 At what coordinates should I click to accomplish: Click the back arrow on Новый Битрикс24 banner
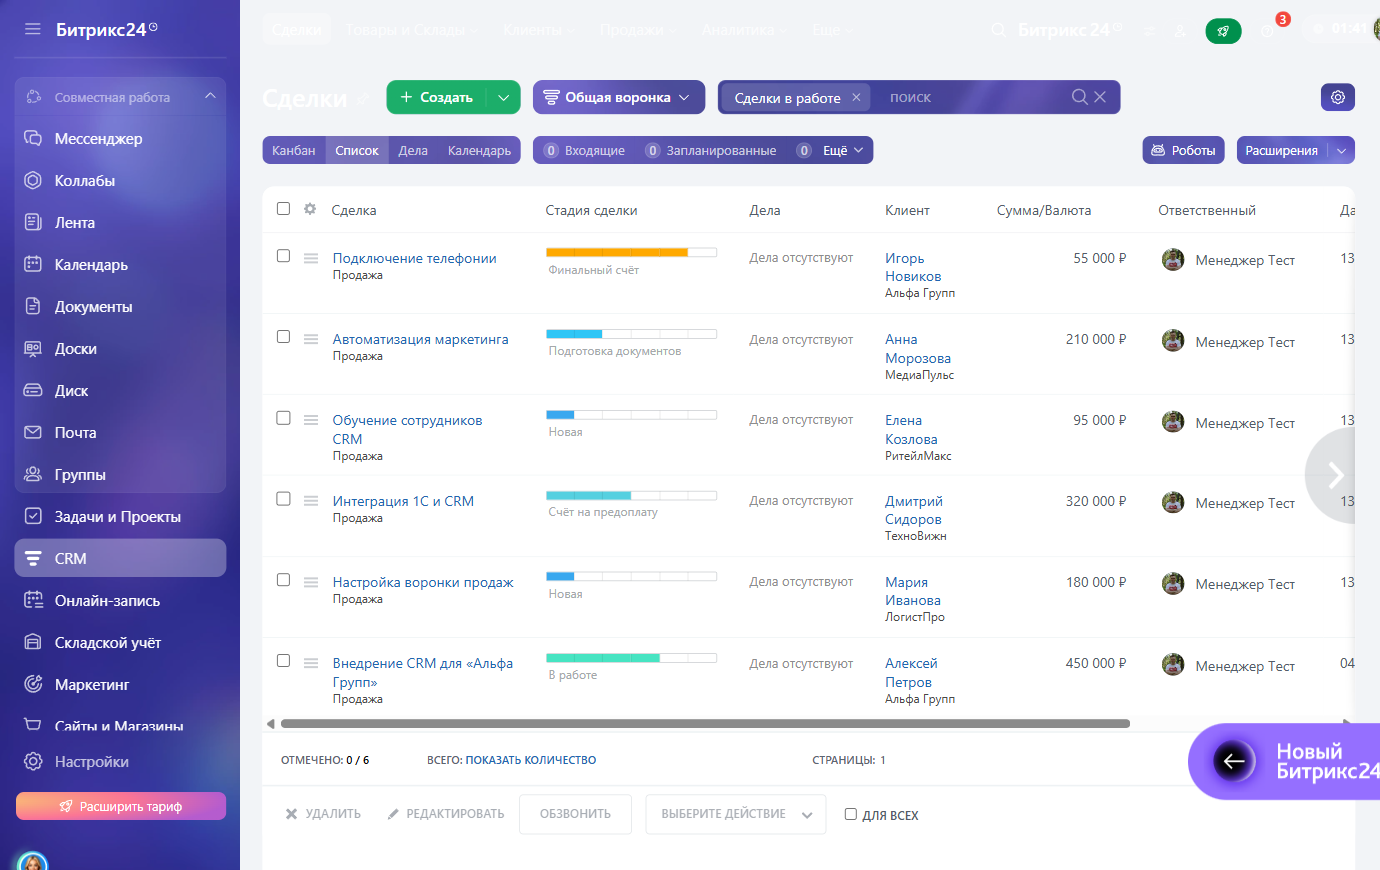[1234, 761]
